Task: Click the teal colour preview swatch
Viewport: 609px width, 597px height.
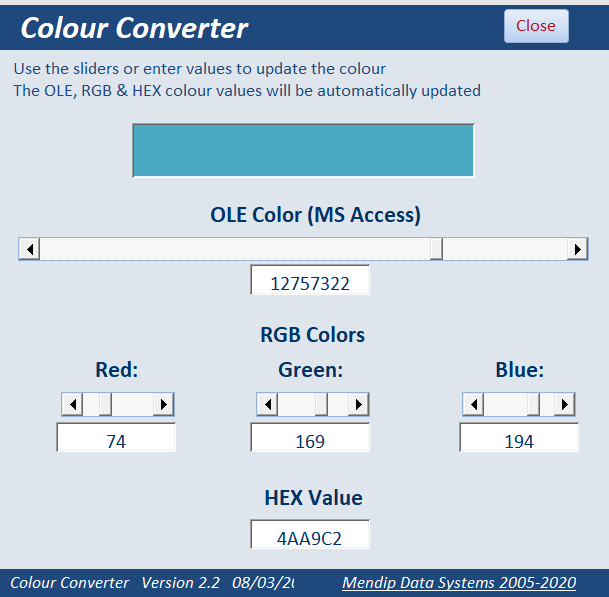Action: [x=303, y=151]
